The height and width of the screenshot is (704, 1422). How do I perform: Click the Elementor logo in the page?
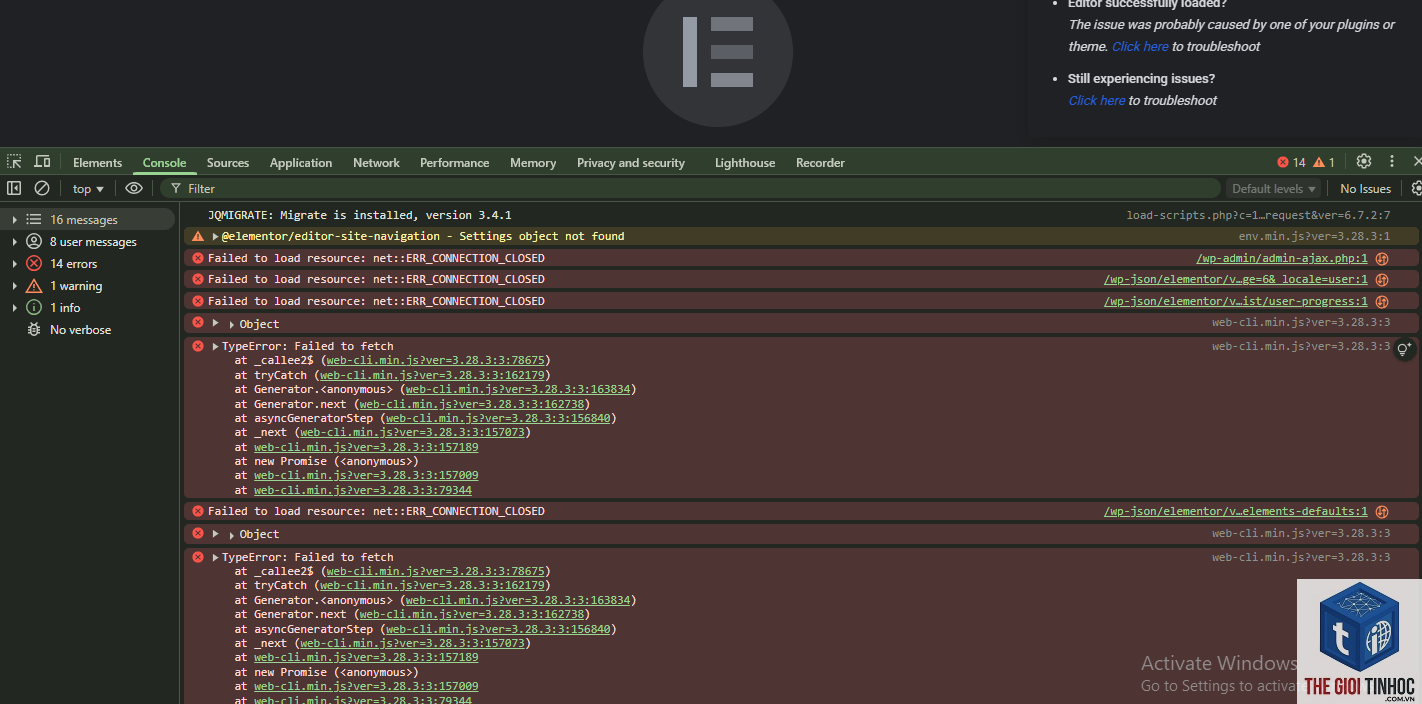pos(718,52)
